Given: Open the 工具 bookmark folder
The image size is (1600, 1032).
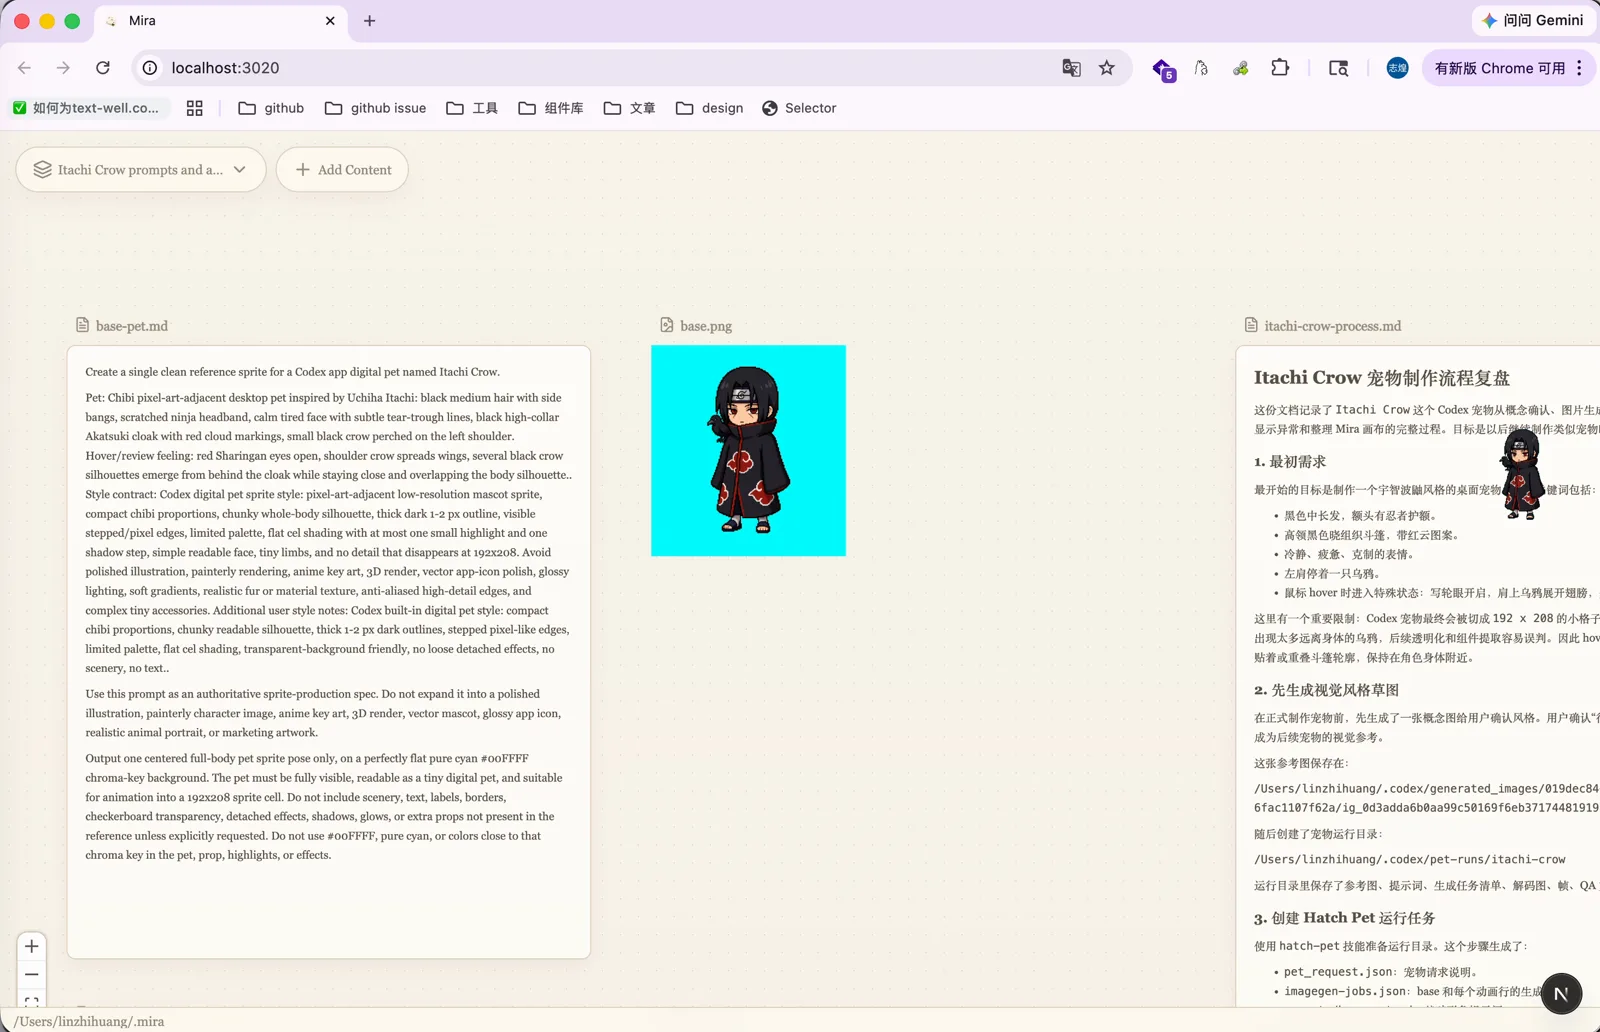Looking at the screenshot, I should coord(472,108).
